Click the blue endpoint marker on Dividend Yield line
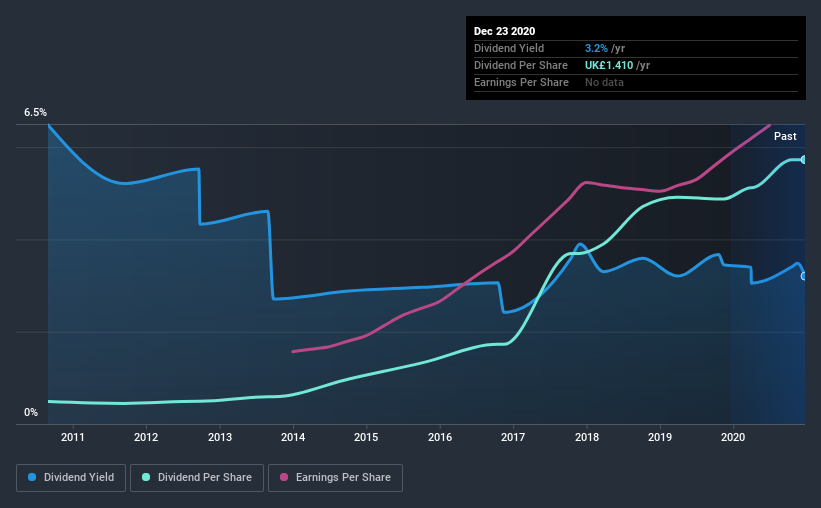Image resolution: width=821 pixels, height=508 pixels. pos(804,276)
